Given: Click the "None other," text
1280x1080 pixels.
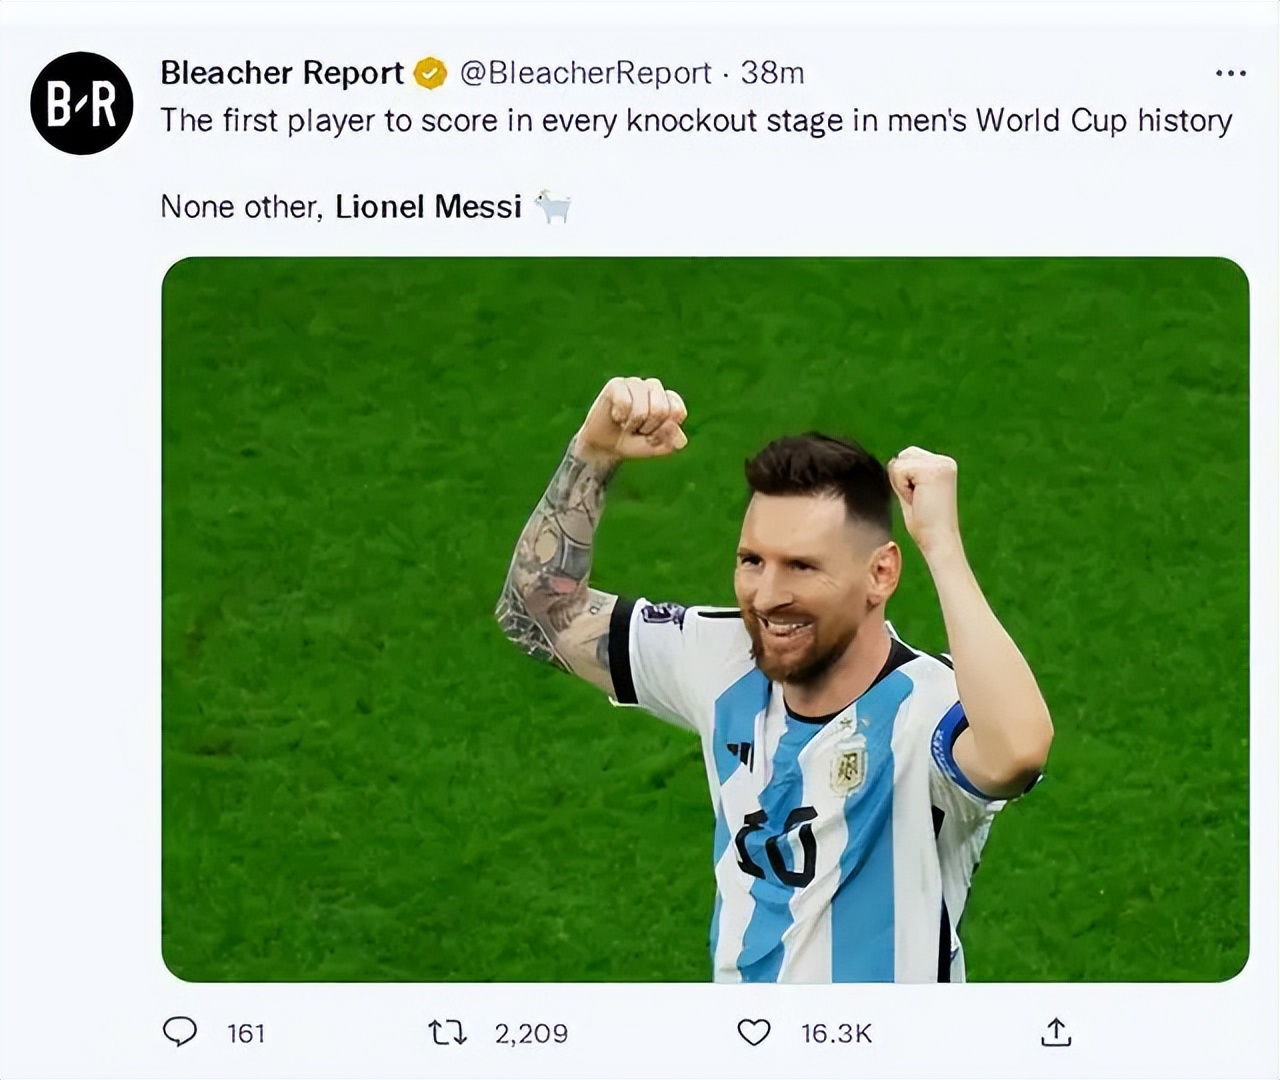Looking at the screenshot, I should point(241,207).
